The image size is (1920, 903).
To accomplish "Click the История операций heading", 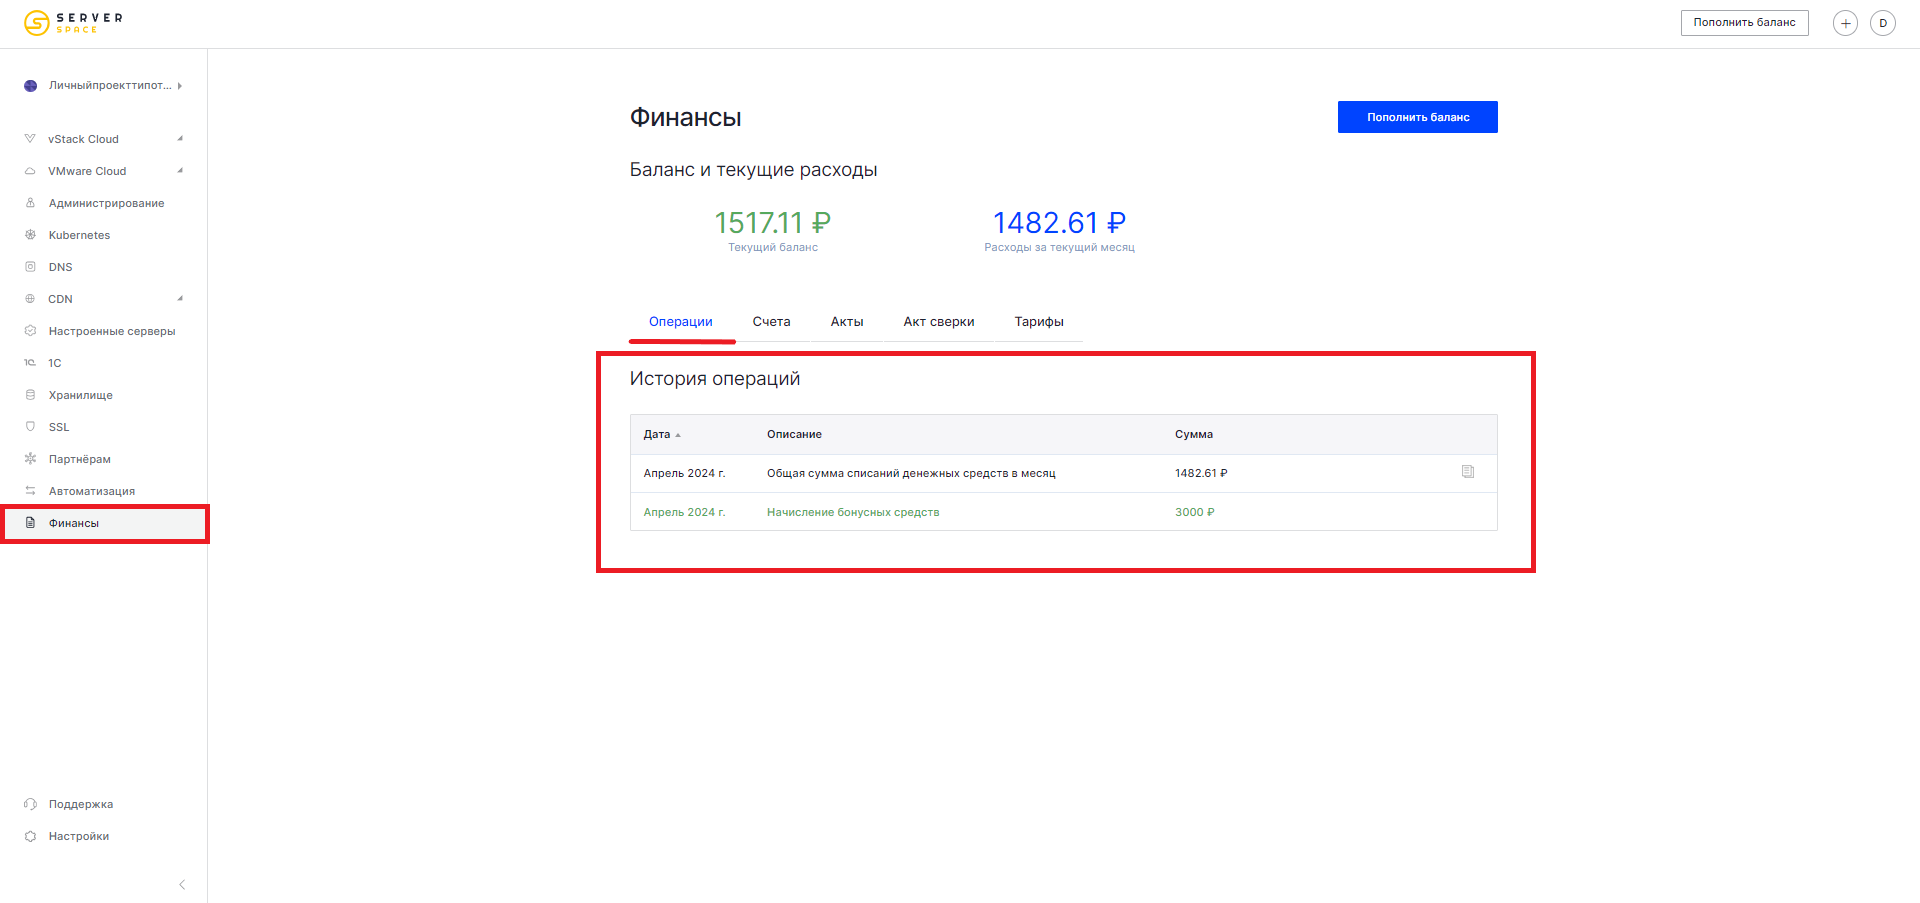I will pos(715,379).
